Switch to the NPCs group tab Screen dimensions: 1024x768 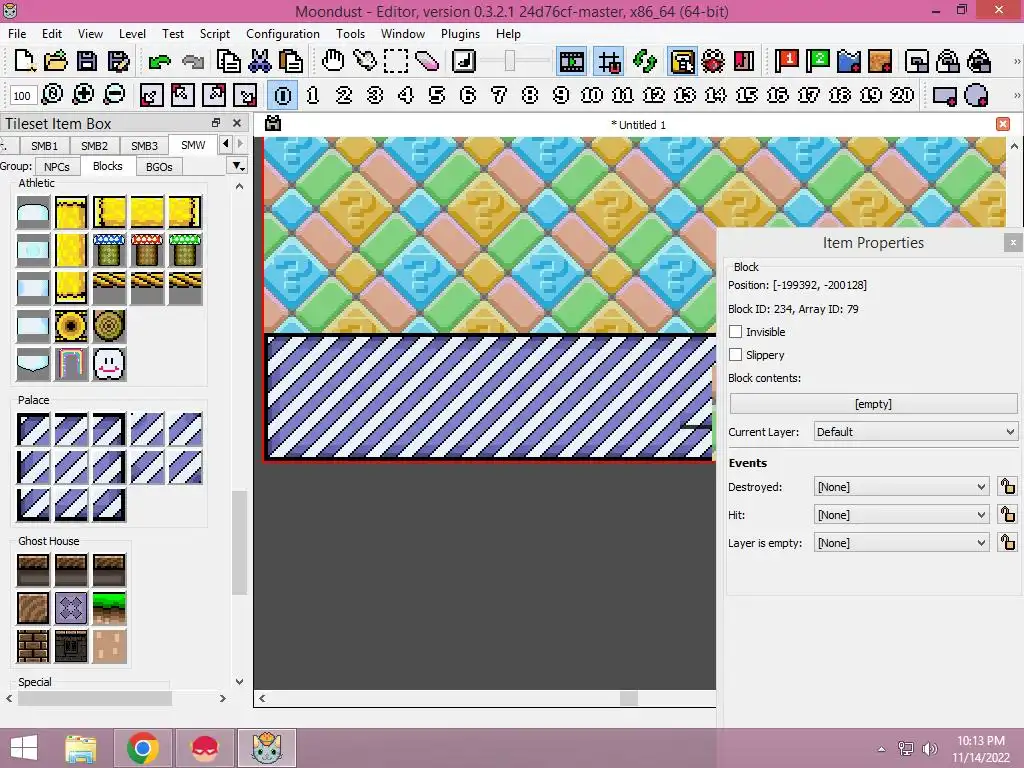point(57,167)
